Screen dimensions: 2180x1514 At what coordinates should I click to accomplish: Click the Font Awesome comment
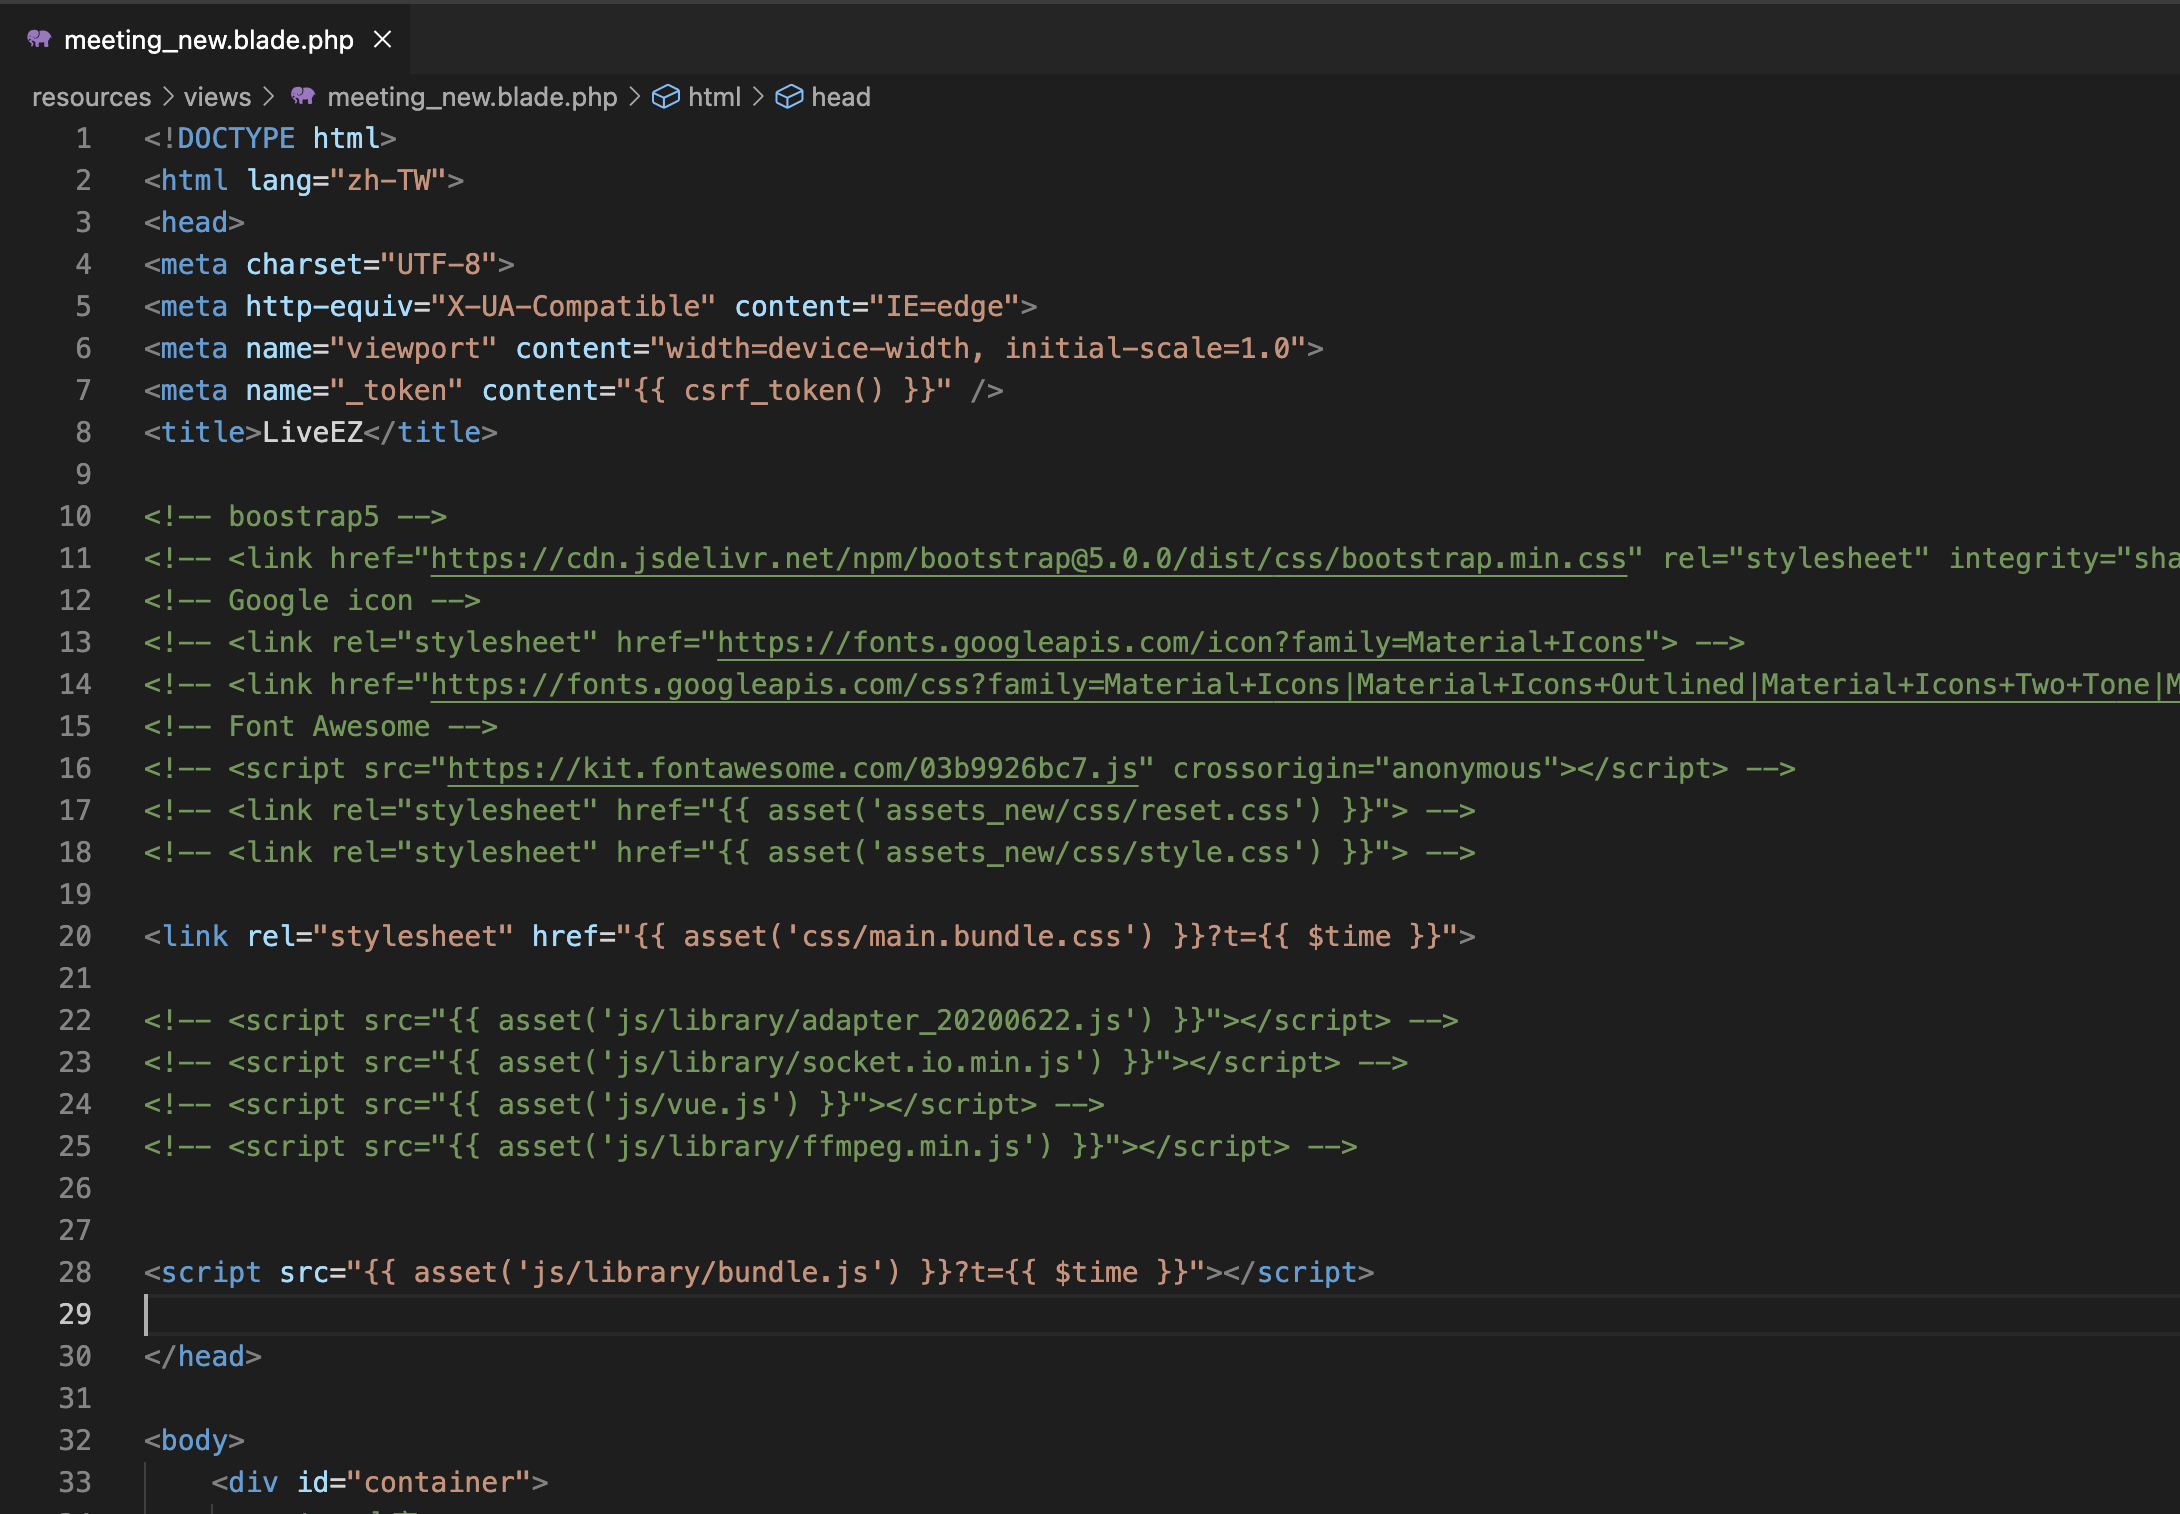(321, 726)
